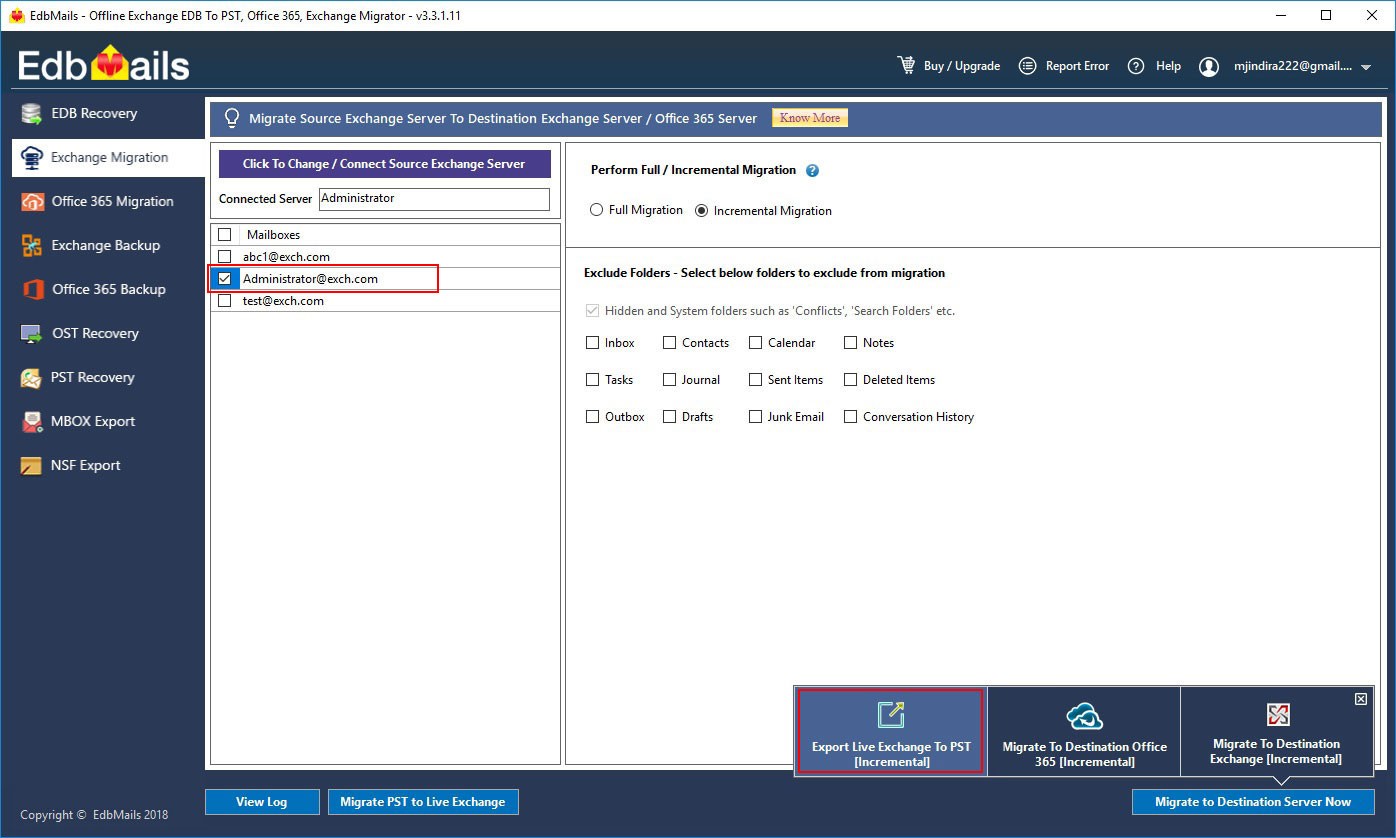Open the Office 365 Migration section
1396x838 pixels.
[108, 201]
